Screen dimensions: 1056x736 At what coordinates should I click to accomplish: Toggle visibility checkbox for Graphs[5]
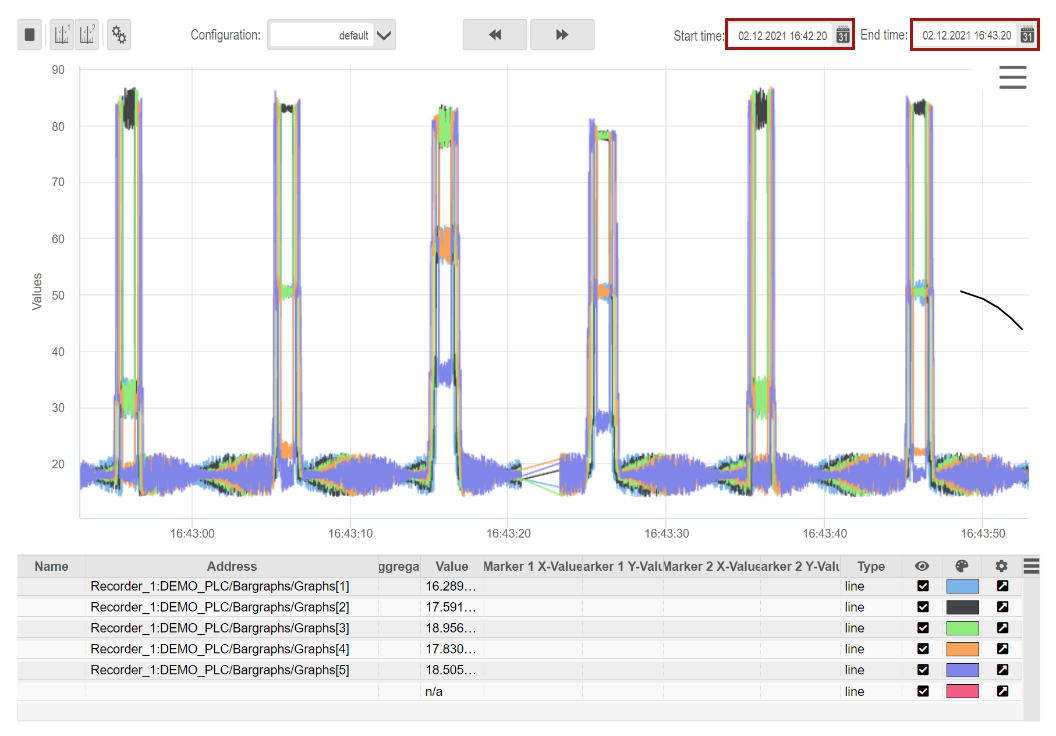(x=923, y=670)
